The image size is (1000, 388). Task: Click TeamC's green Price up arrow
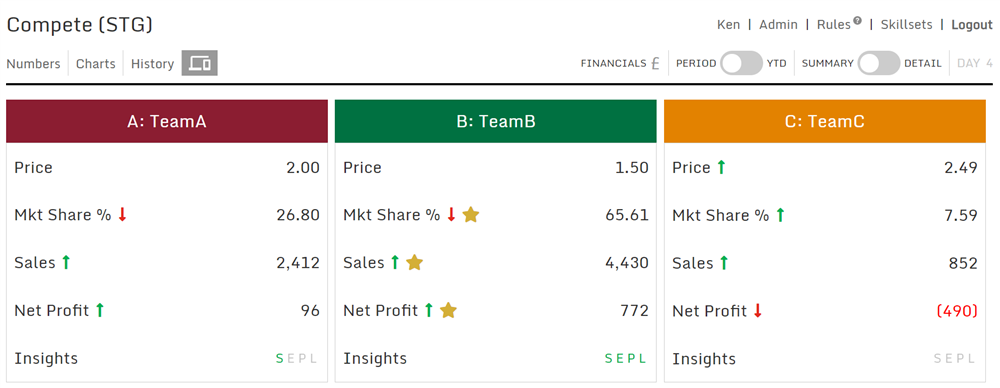(721, 167)
